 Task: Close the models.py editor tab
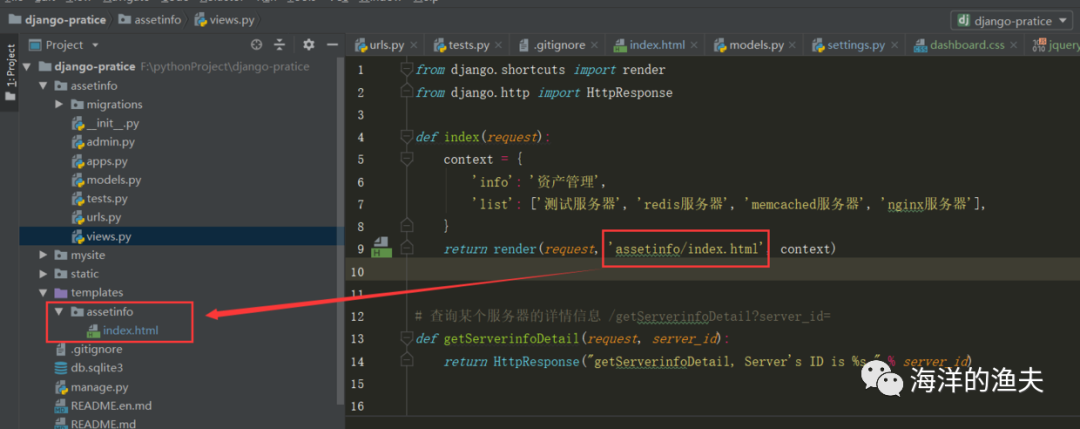click(x=793, y=45)
